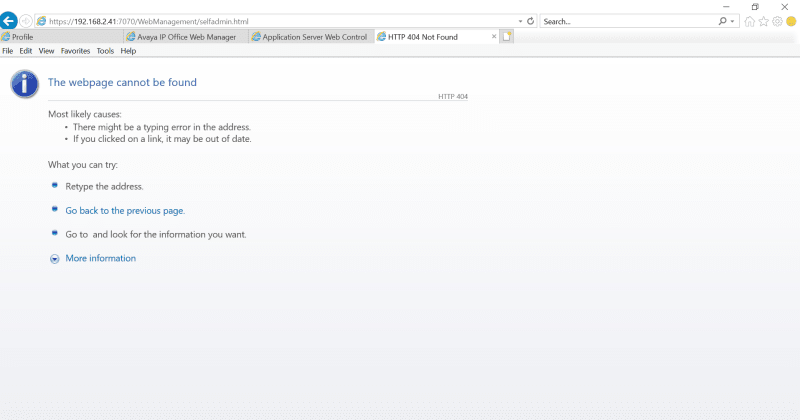The image size is (800, 420).
Task: Click inside the Search box
Action: click(628, 21)
